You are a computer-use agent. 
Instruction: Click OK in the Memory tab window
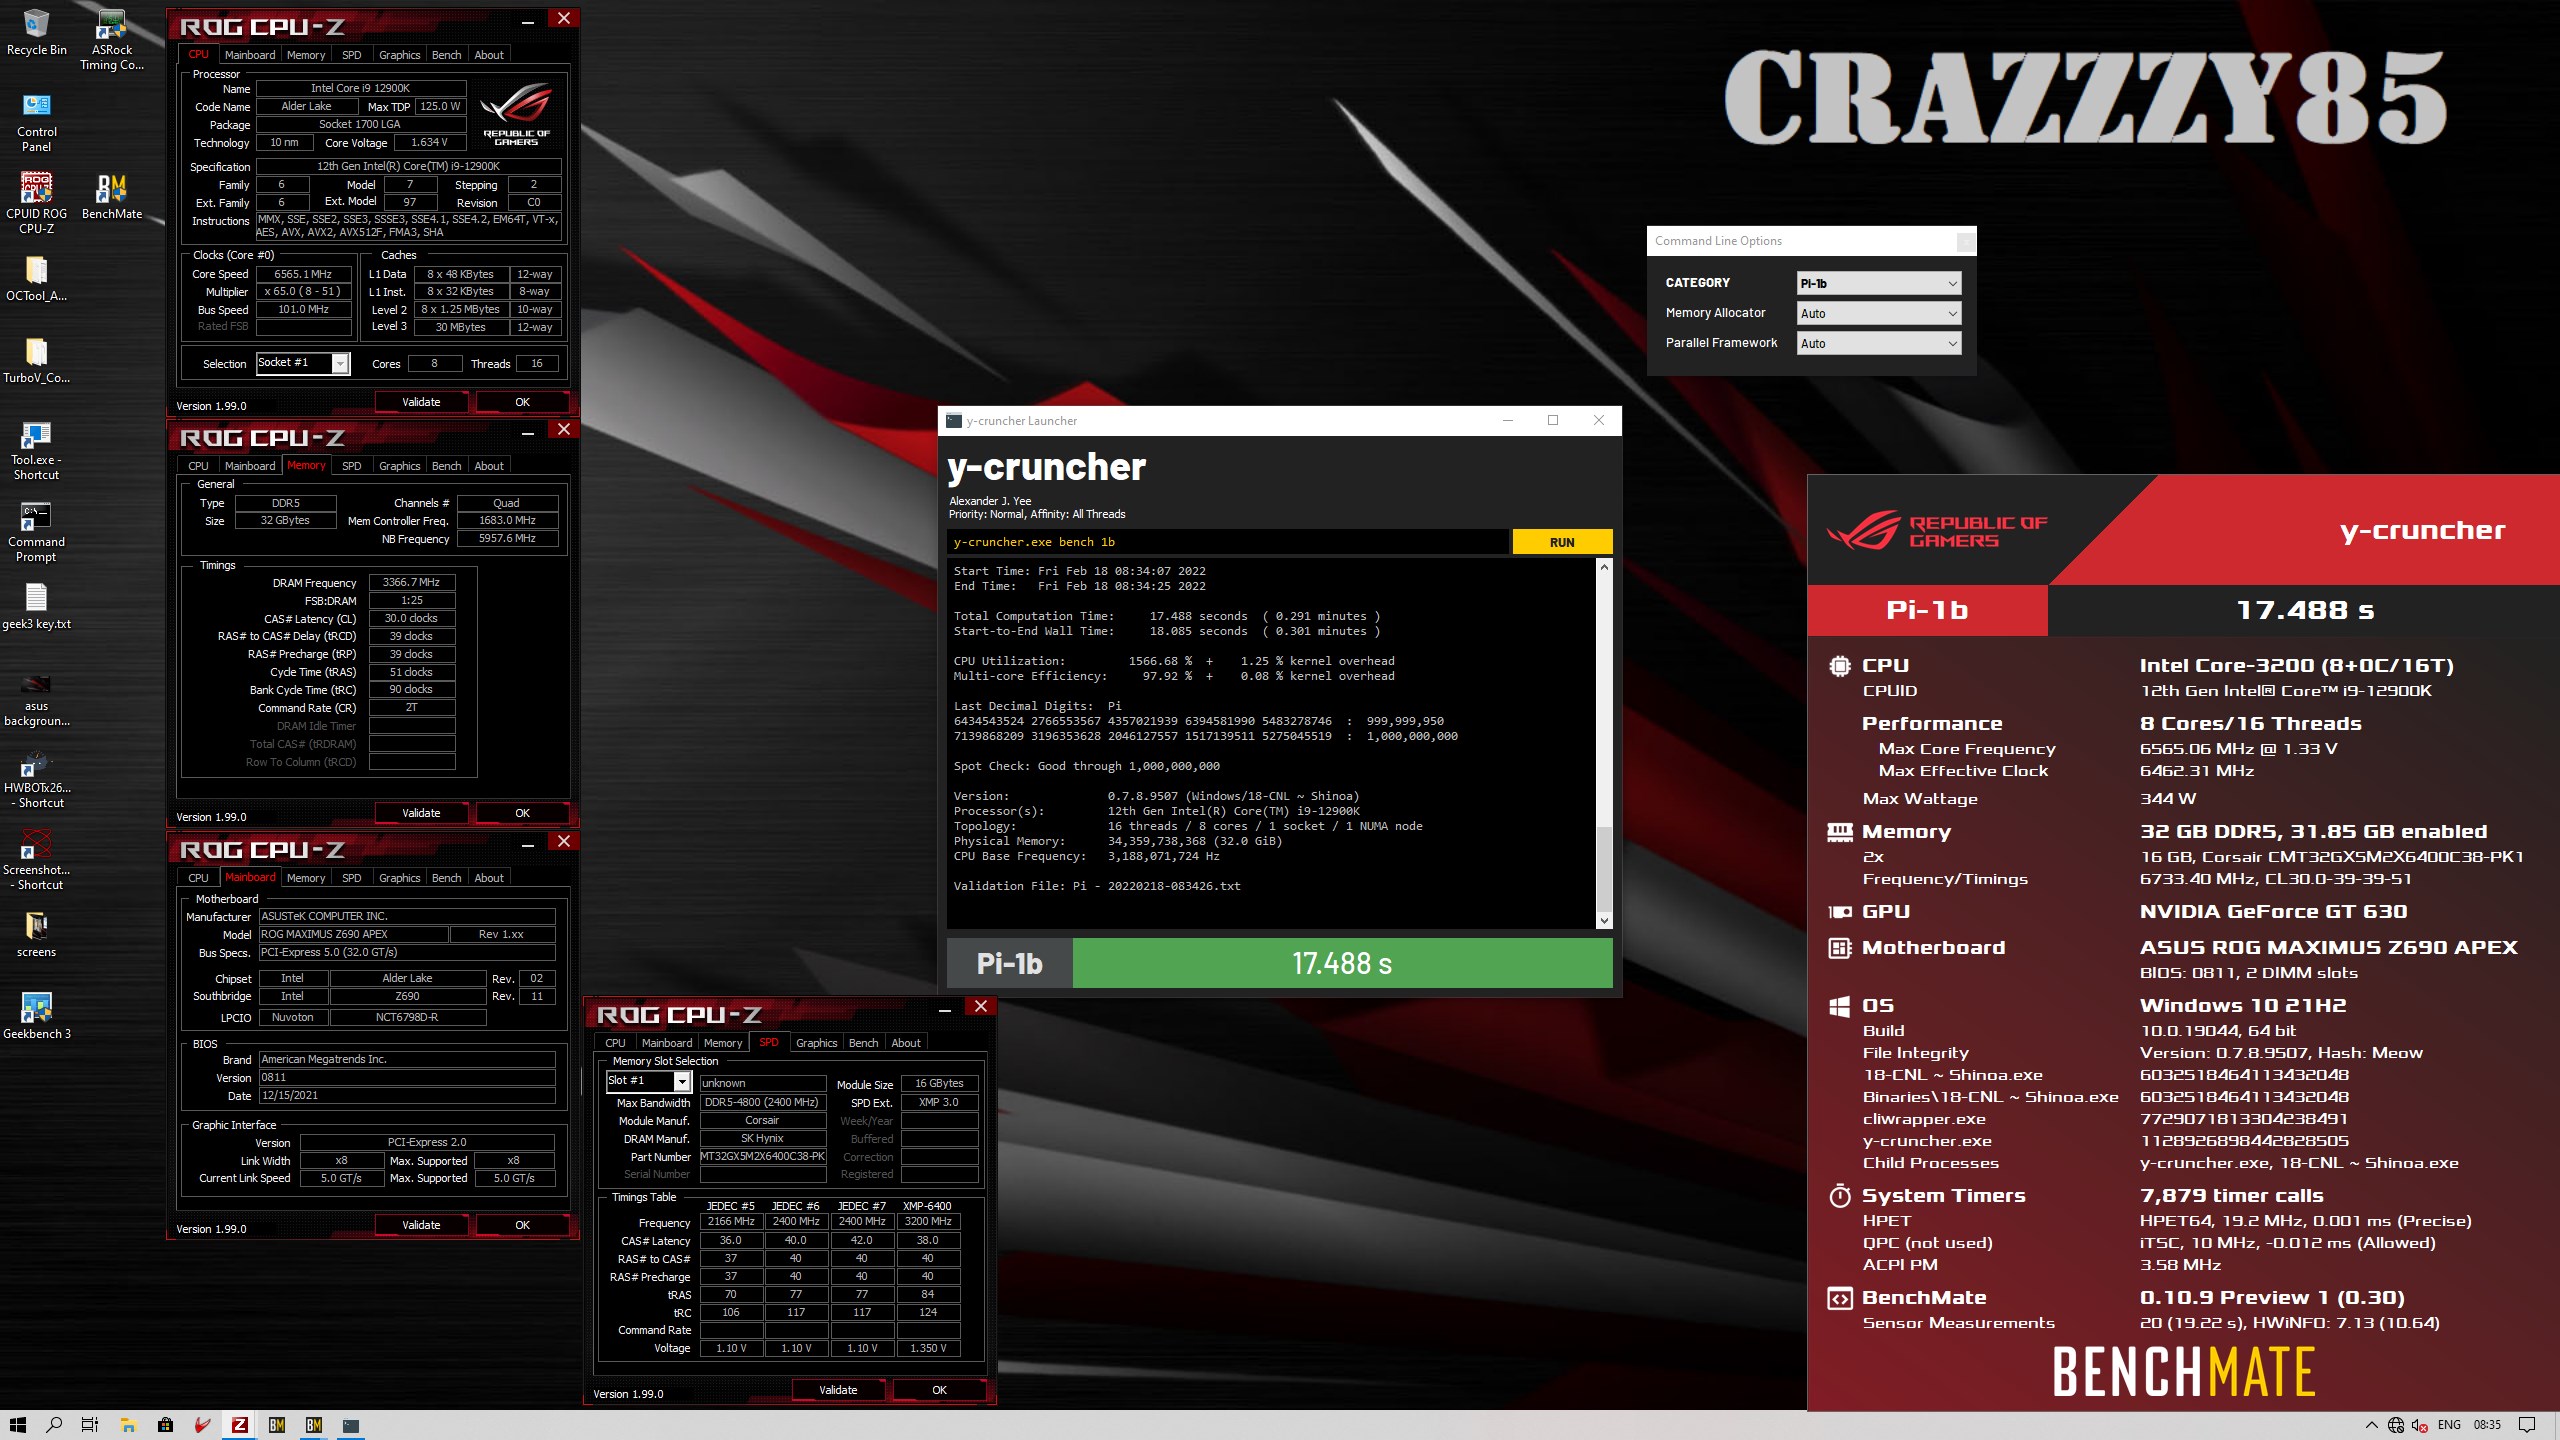coord(522,813)
